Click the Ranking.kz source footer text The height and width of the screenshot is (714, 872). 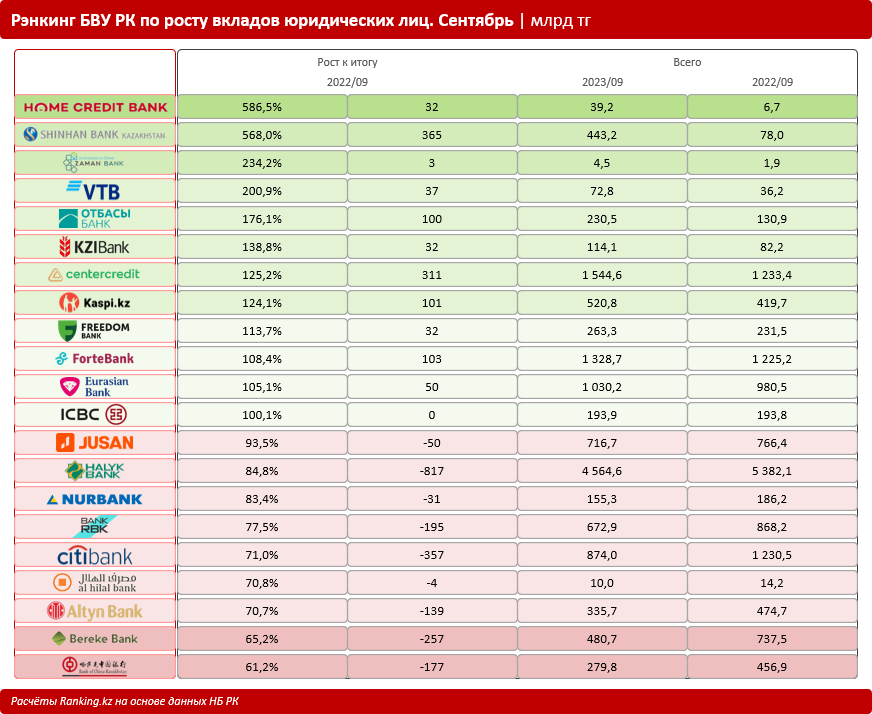[x=125, y=701]
